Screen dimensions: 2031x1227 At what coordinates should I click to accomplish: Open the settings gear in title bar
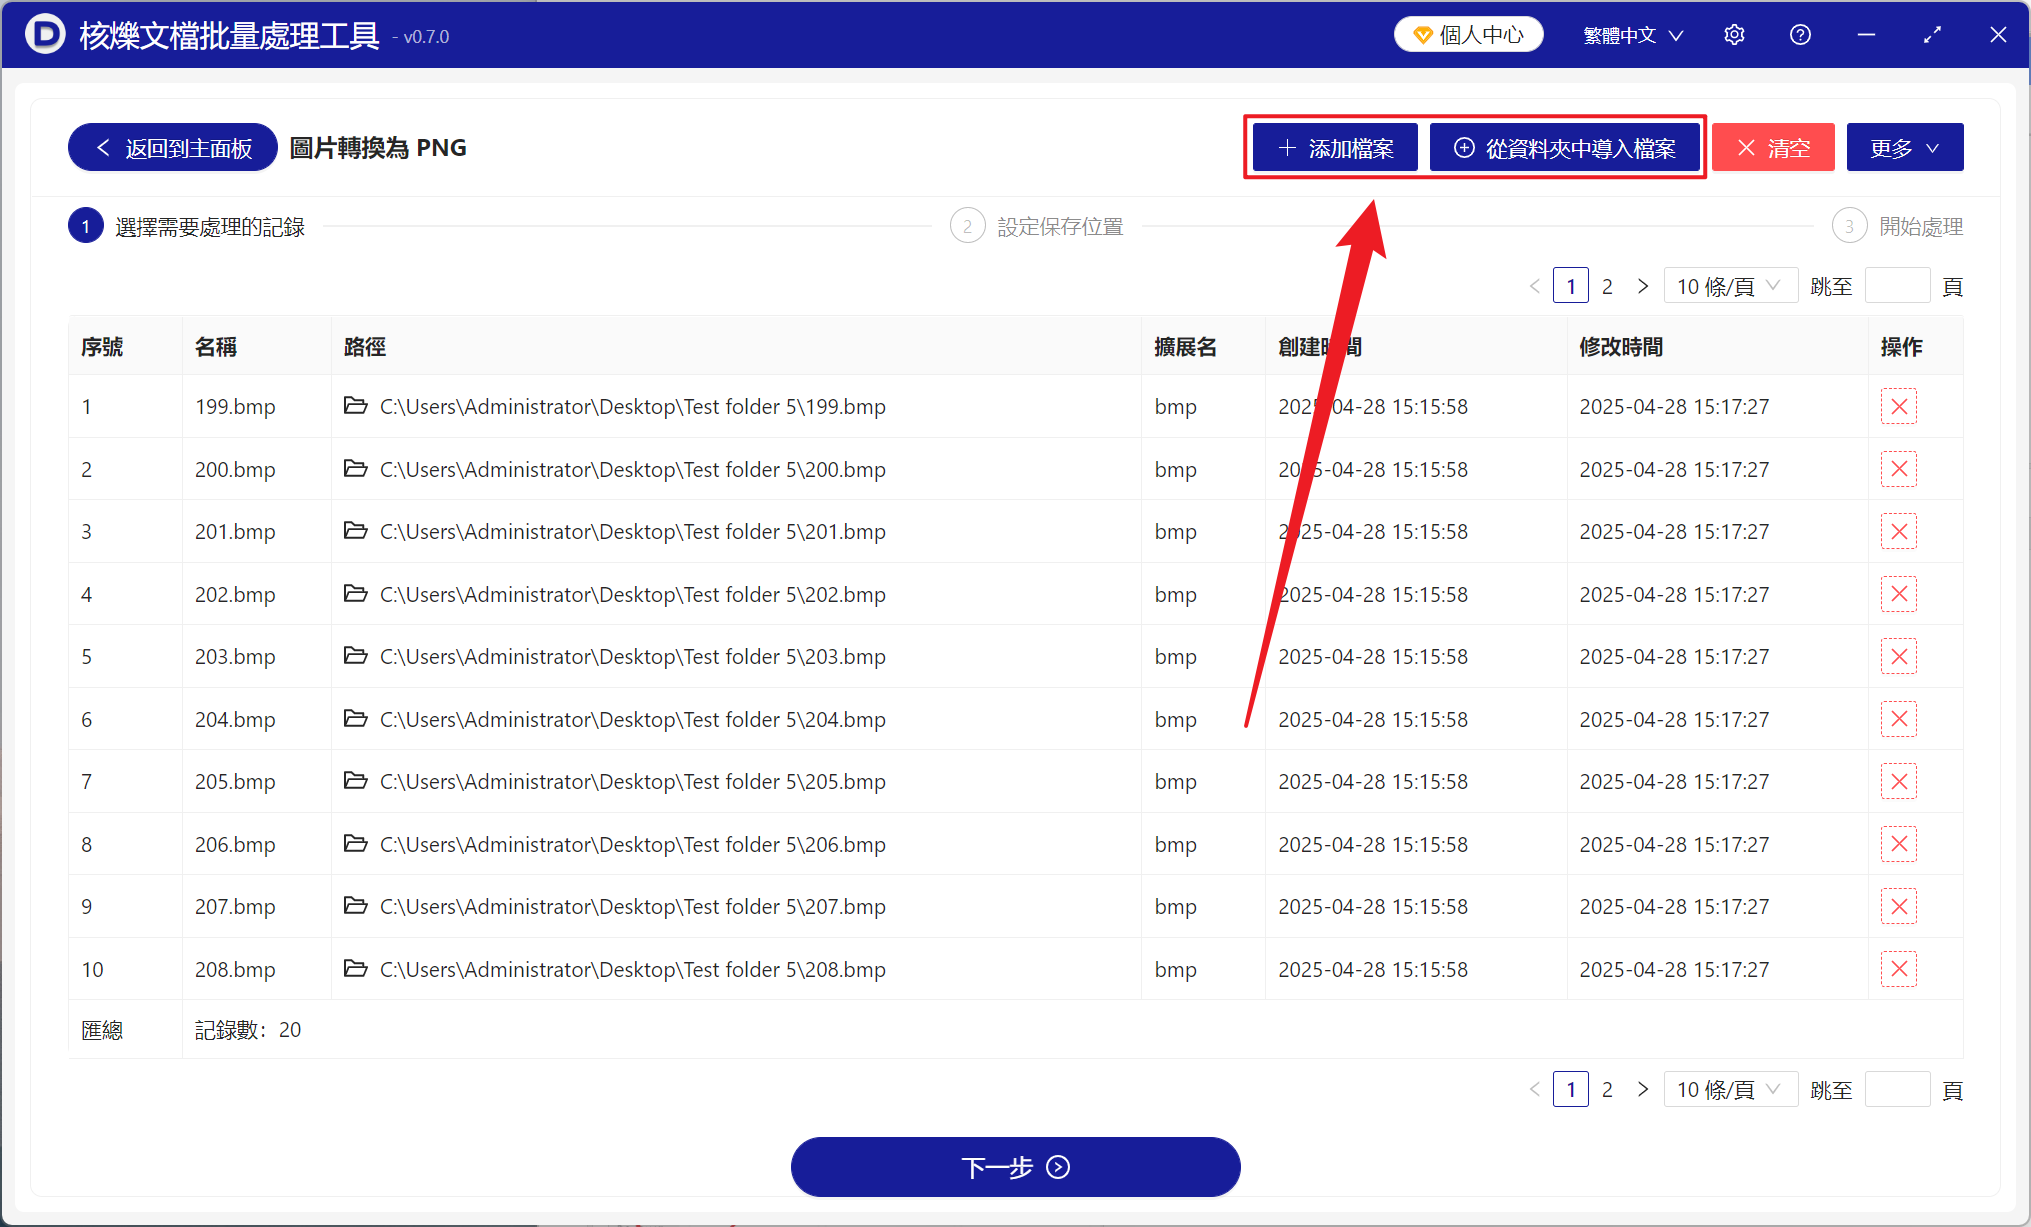(1734, 35)
